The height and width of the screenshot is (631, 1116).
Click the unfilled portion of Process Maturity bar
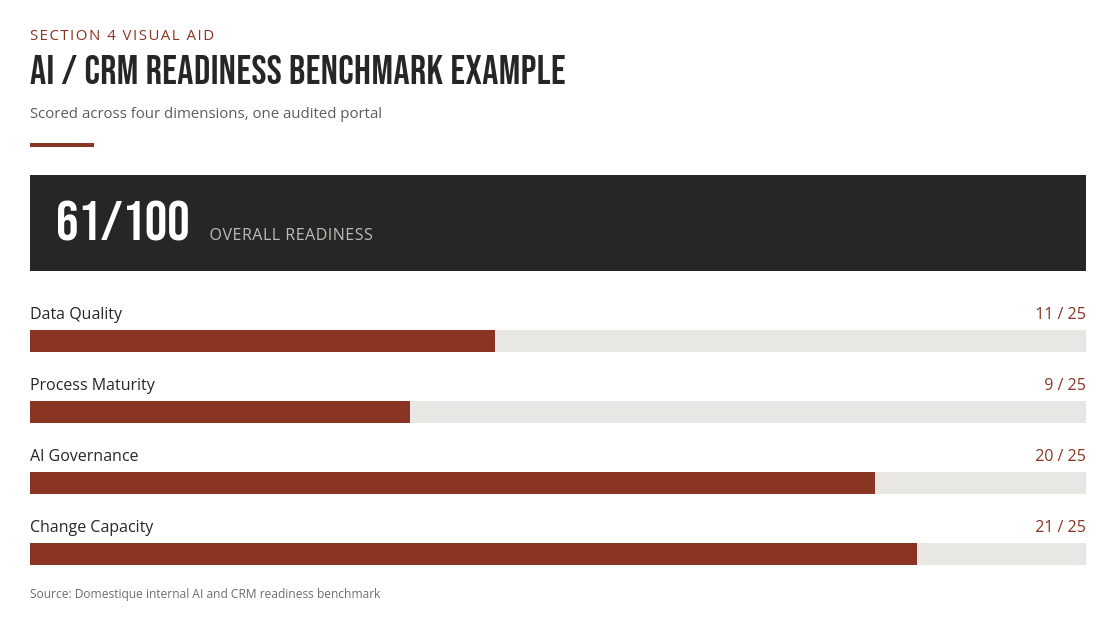pos(748,412)
